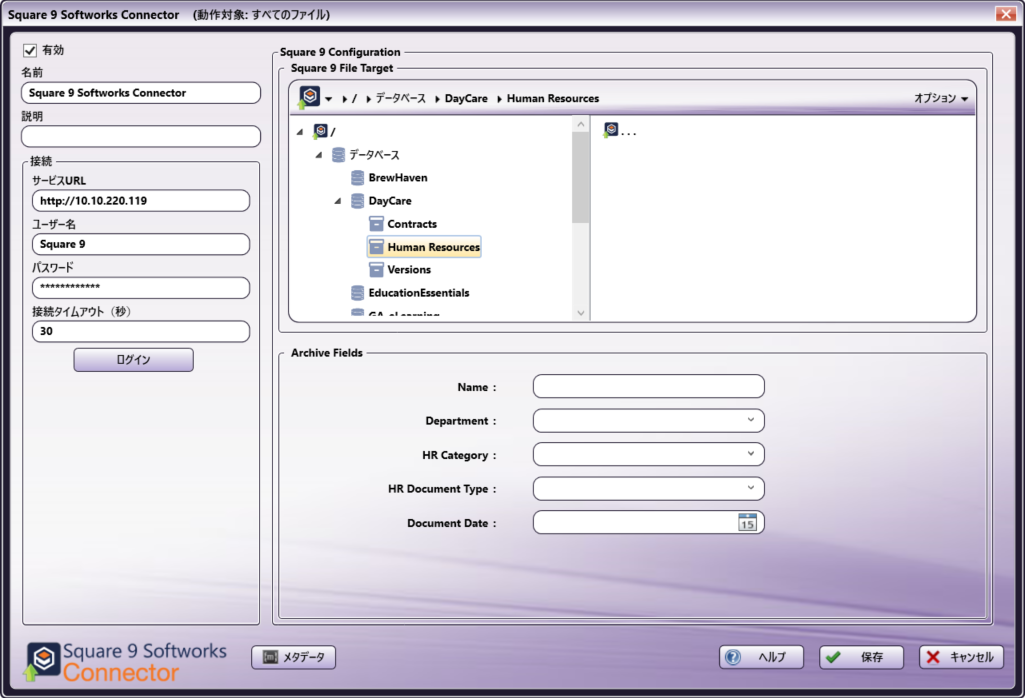Collapse the DayCare tree node
The image size is (1025, 698).
338,201
